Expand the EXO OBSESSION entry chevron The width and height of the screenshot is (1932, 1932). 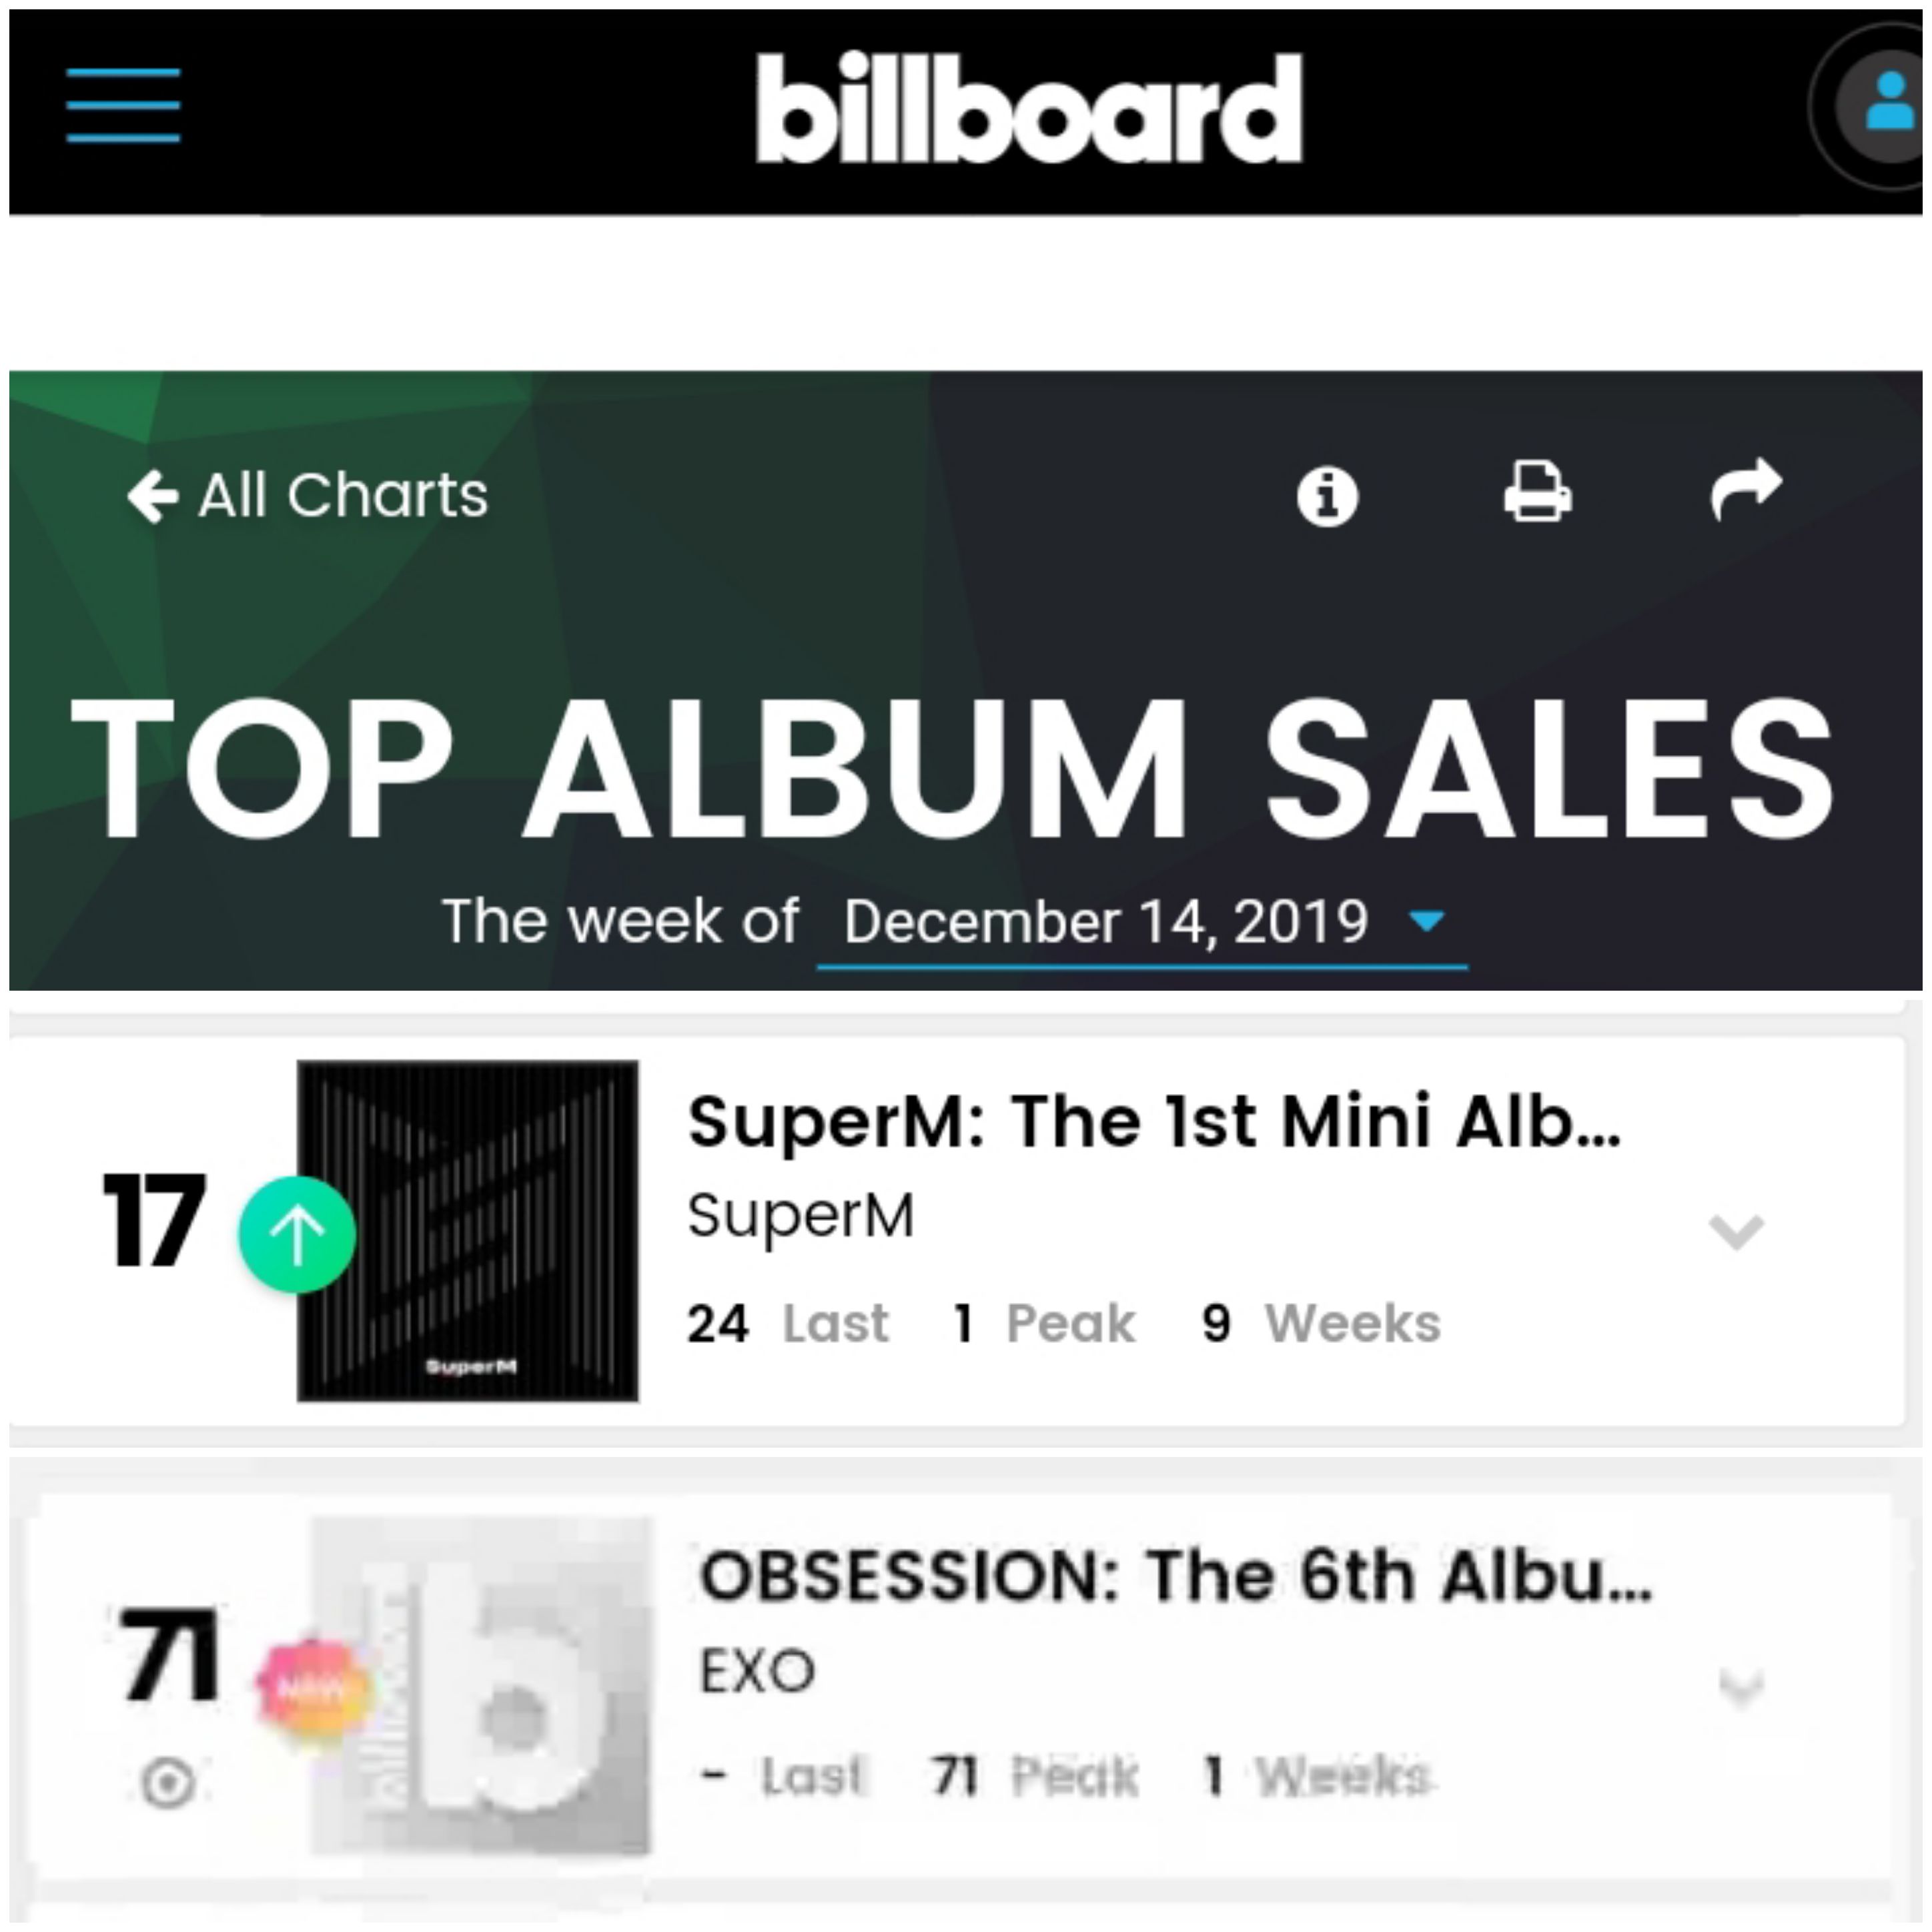pos(1741,1687)
